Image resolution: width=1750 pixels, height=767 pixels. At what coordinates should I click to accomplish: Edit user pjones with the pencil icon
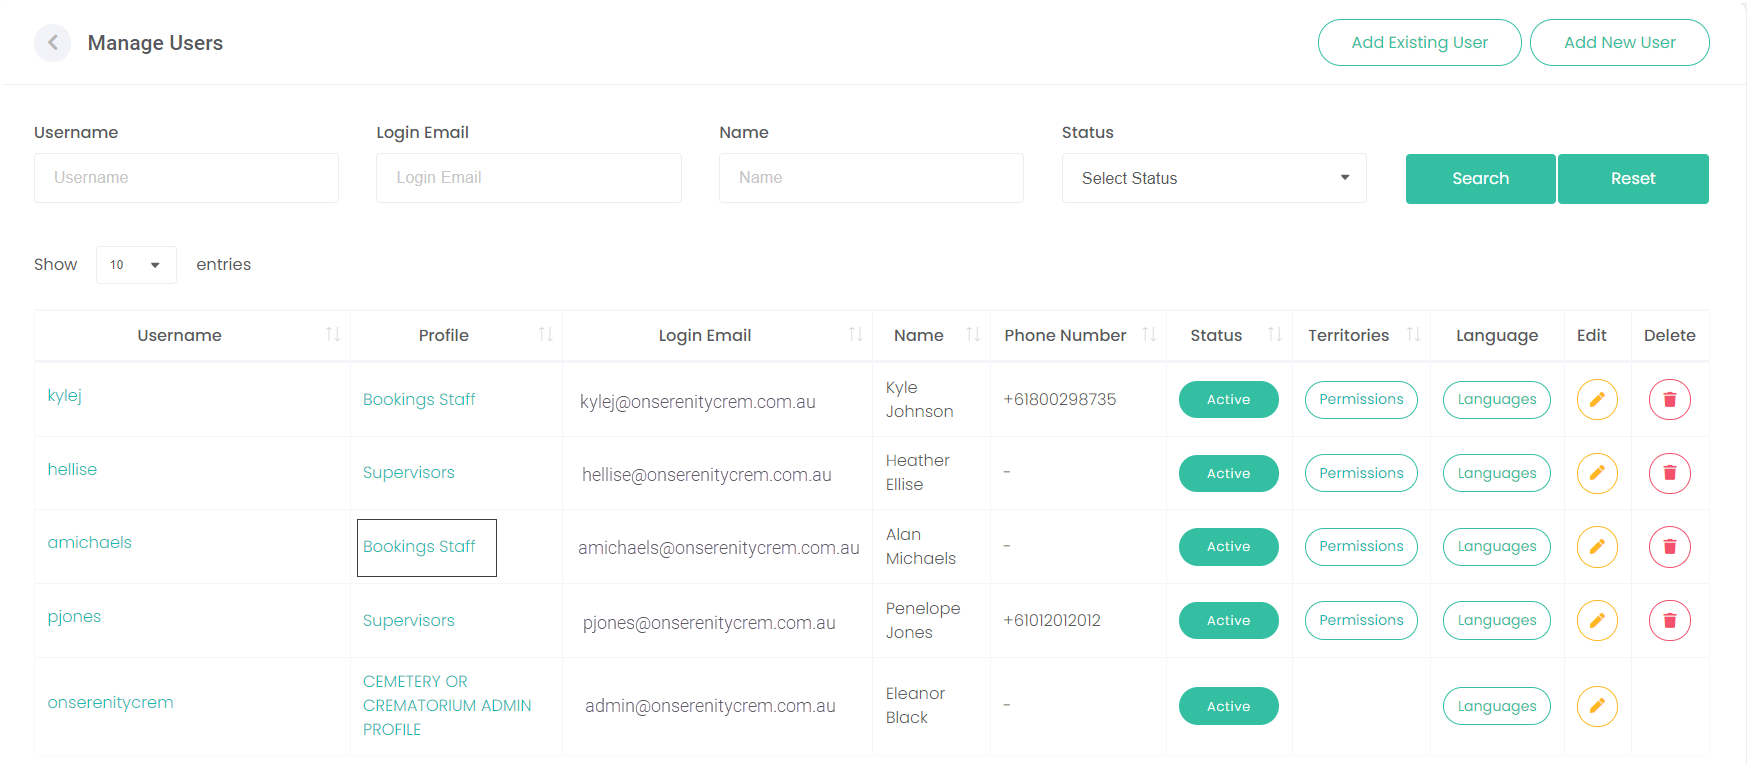1597,621
